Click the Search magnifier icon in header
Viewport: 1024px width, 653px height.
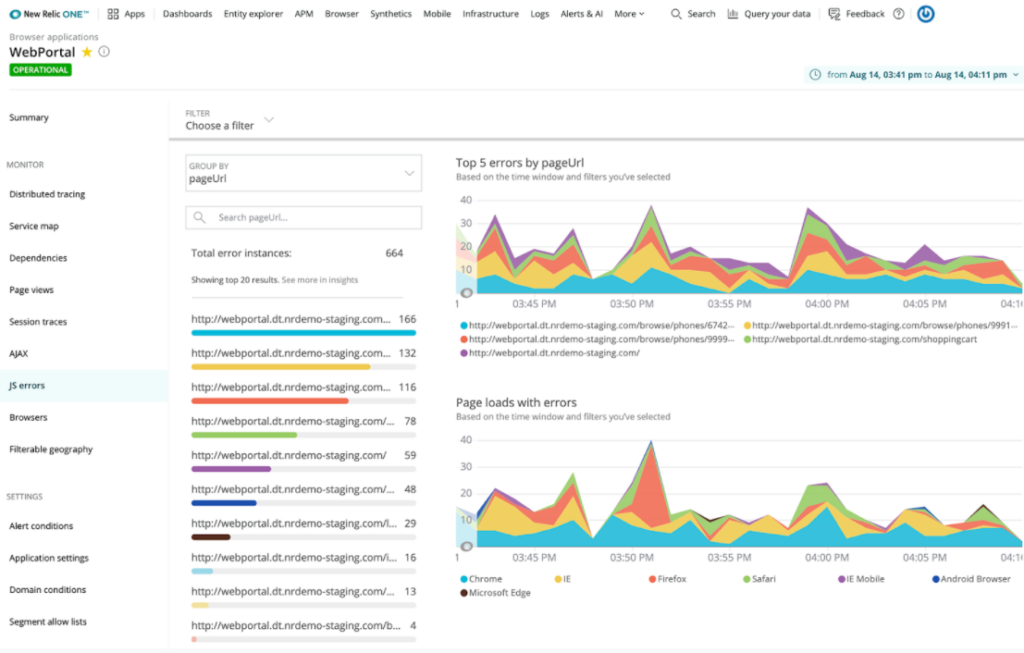point(676,14)
